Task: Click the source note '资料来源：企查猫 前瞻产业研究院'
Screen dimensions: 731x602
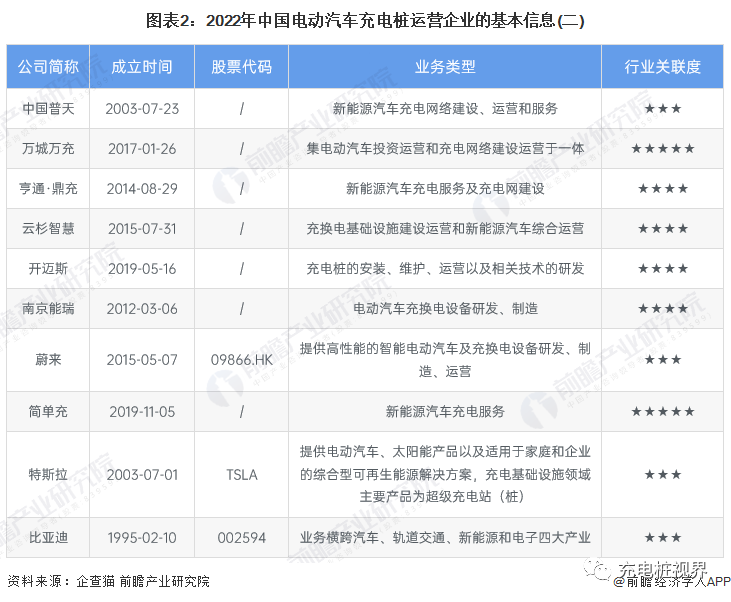Action: [x=108, y=581]
